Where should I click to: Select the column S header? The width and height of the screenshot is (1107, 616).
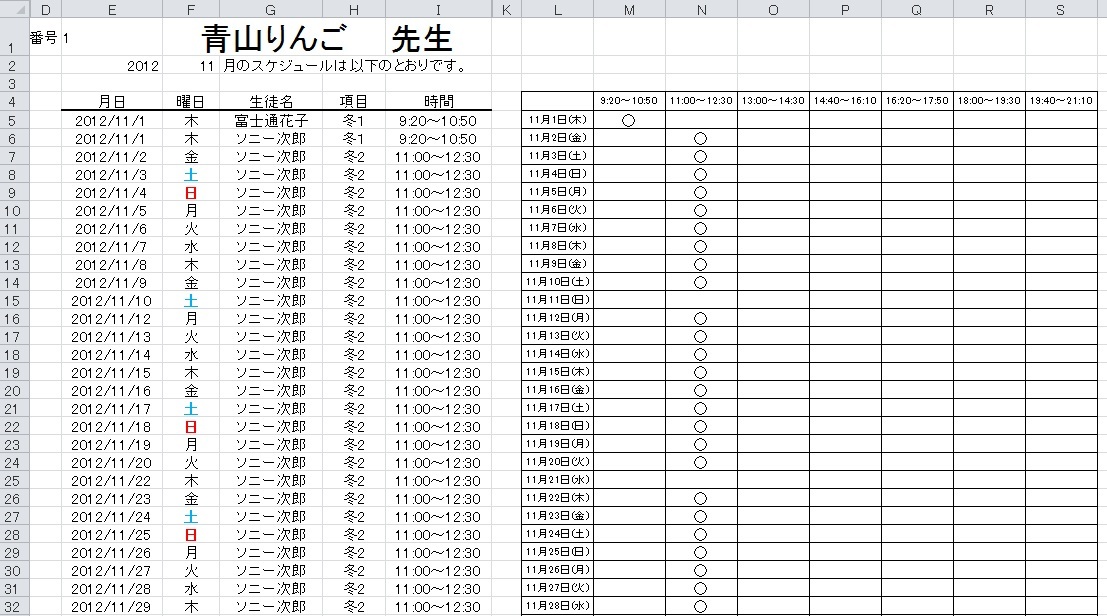tap(1061, 9)
